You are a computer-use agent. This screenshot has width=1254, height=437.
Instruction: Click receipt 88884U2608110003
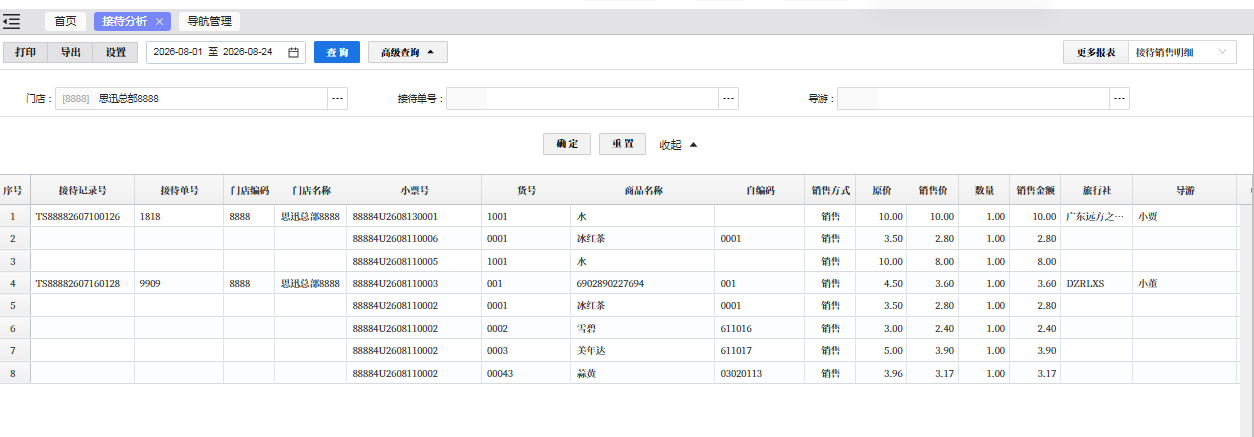click(x=395, y=284)
